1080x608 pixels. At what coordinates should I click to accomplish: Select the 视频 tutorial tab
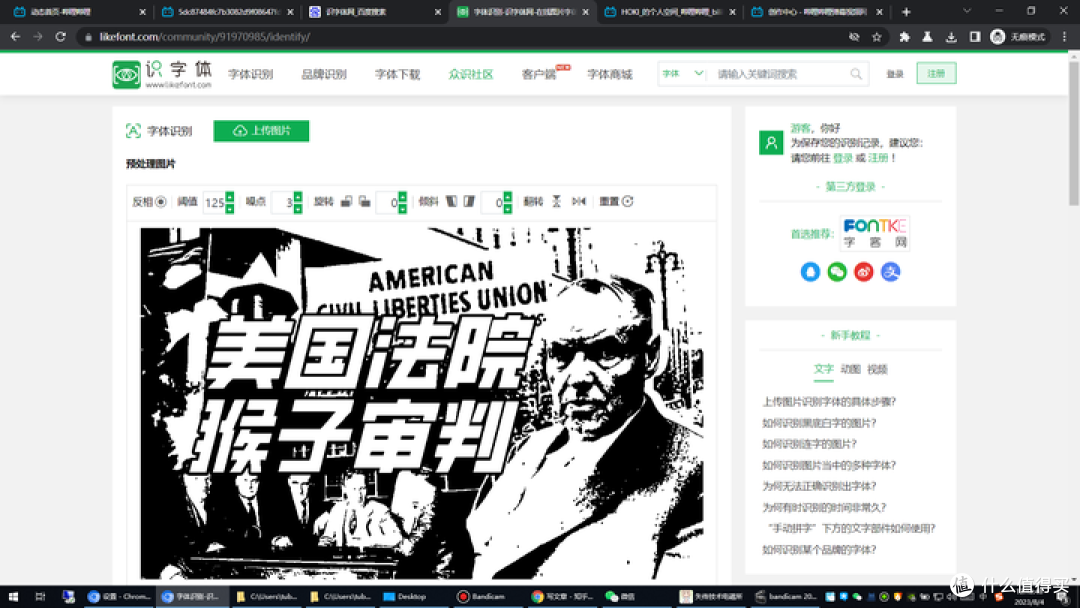coord(878,369)
